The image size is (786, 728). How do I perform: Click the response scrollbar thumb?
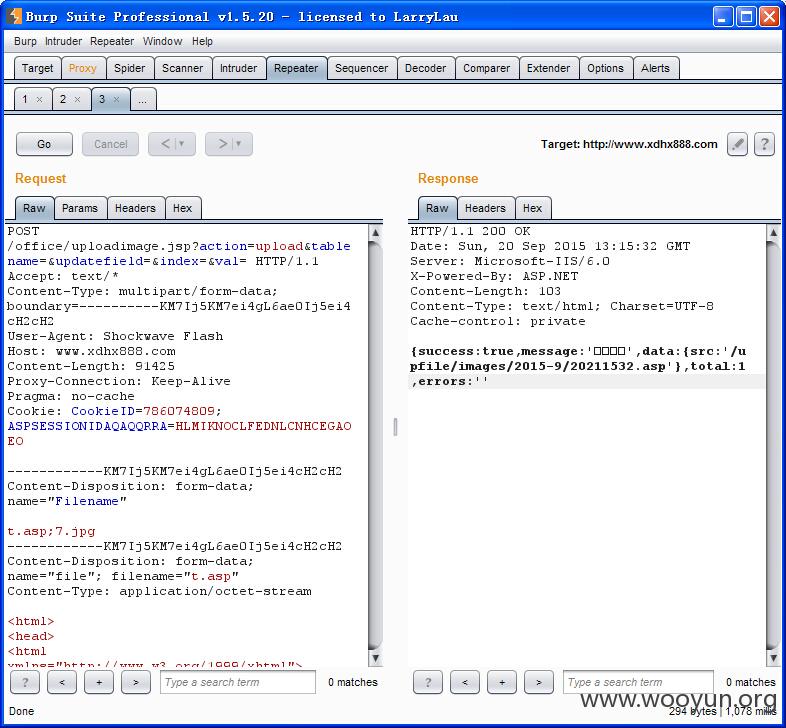point(773,445)
